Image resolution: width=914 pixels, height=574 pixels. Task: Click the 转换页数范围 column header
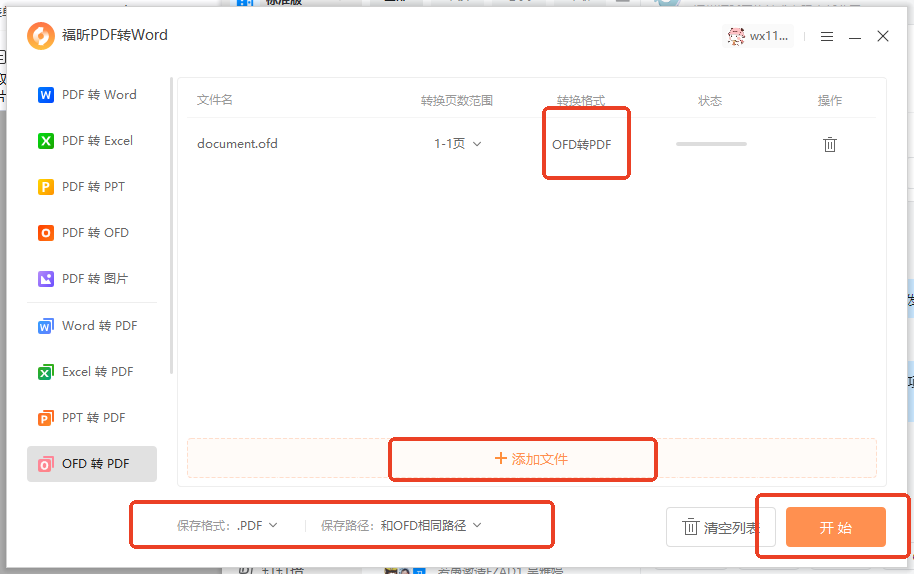click(x=457, y=100)
